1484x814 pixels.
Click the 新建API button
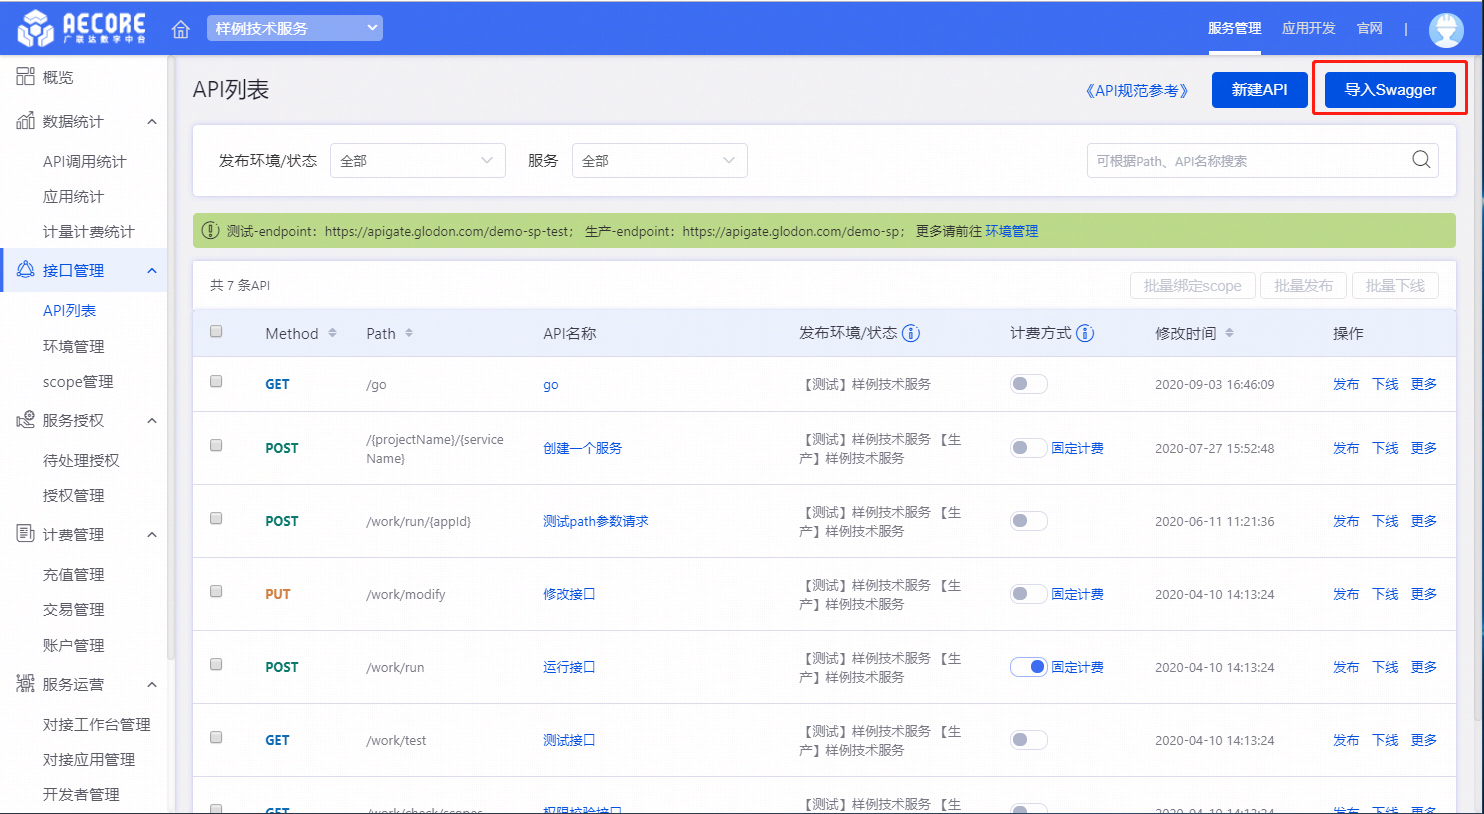(1259, 90)
